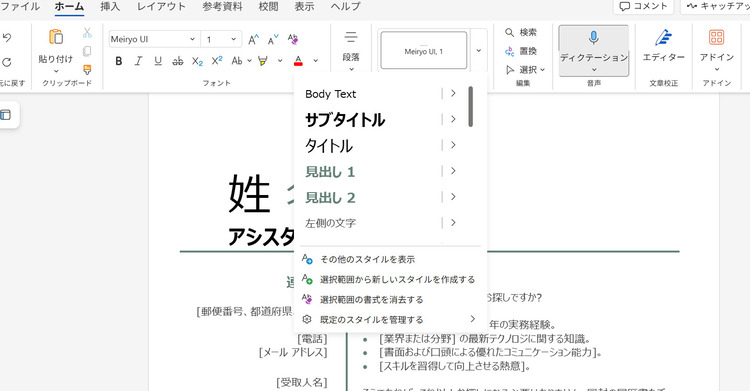Open 検索 search with the magnifier
Image resolution: width=750 pixels, height=391 pixels.
[x=521, y=33]
